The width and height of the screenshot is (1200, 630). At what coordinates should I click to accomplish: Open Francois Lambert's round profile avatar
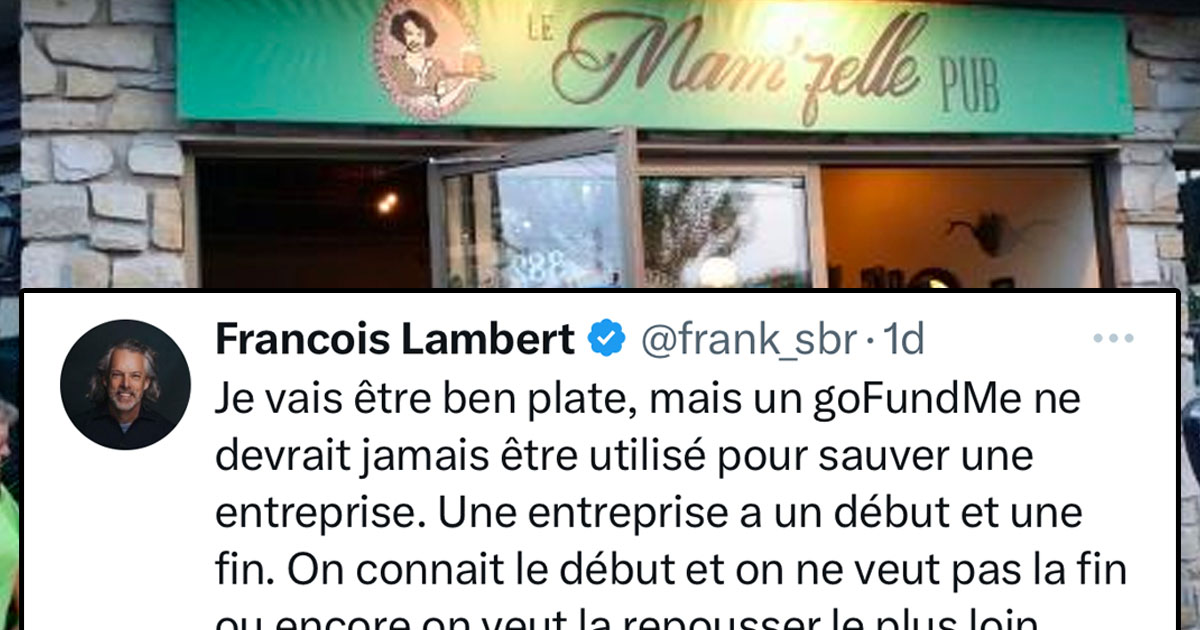[125, 385]
